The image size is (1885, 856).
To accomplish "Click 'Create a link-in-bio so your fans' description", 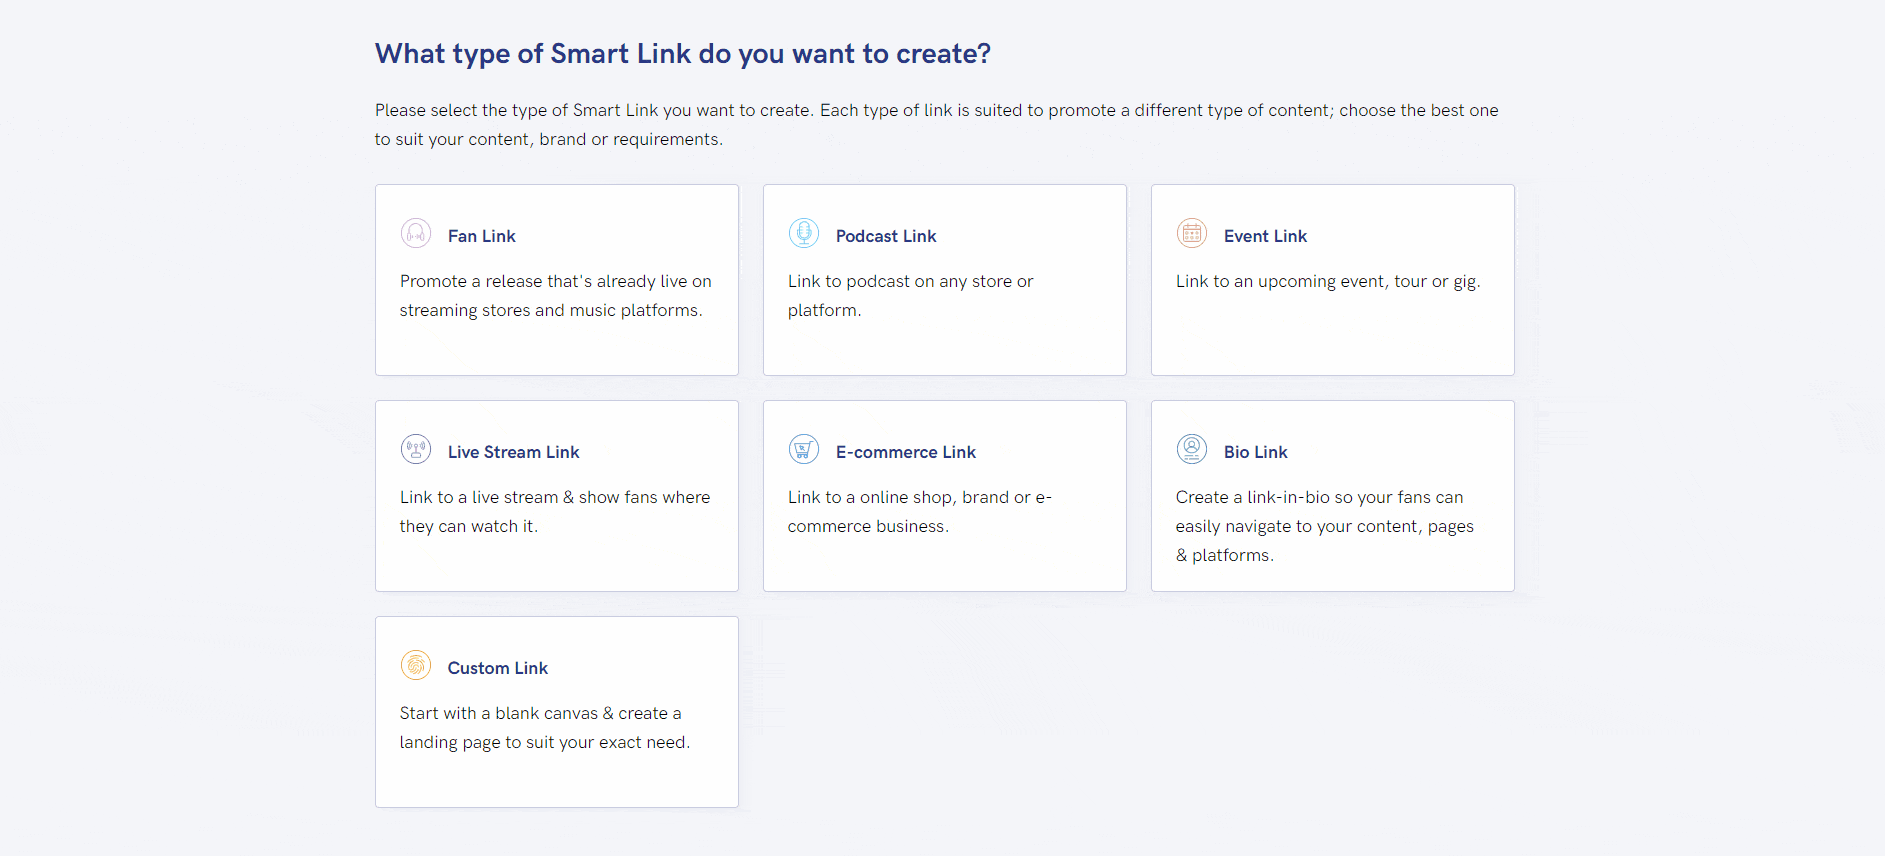I will [x=1325, y=526].
